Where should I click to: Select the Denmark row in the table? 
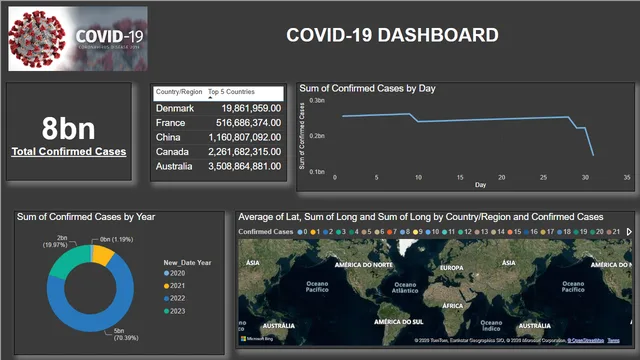[x=218, y=108]
